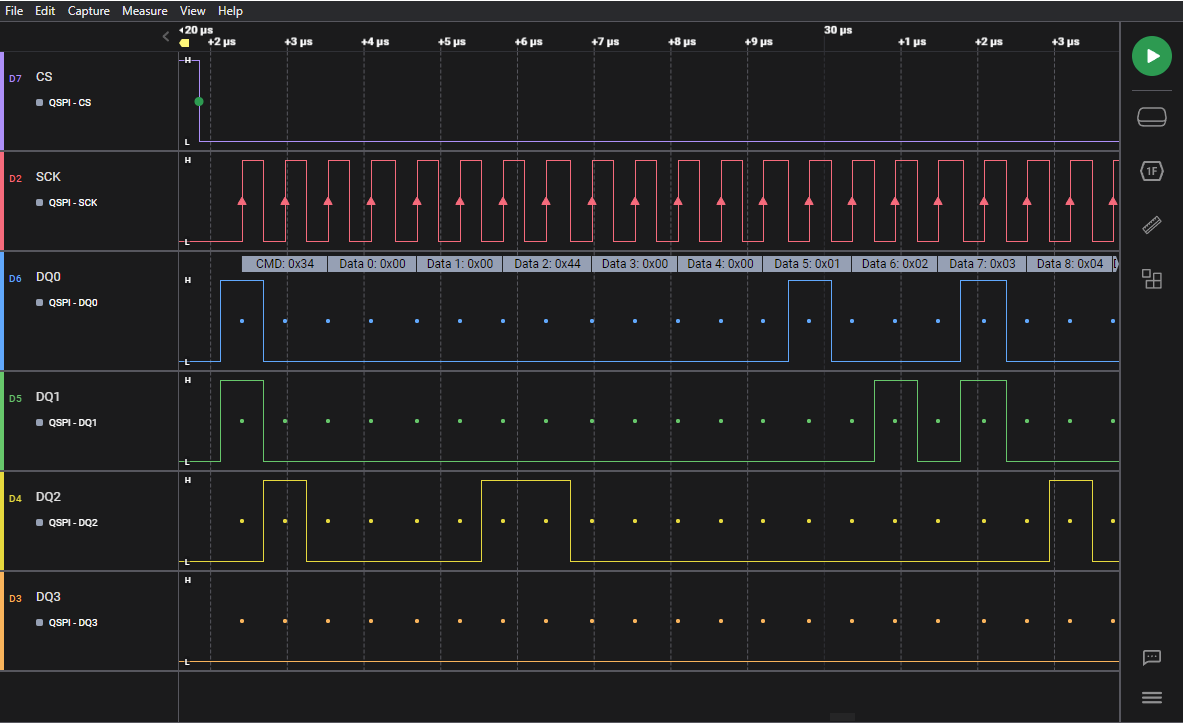
Task: Click the QSPI - CS analyzer indicator
Action: tap(69, 103)
